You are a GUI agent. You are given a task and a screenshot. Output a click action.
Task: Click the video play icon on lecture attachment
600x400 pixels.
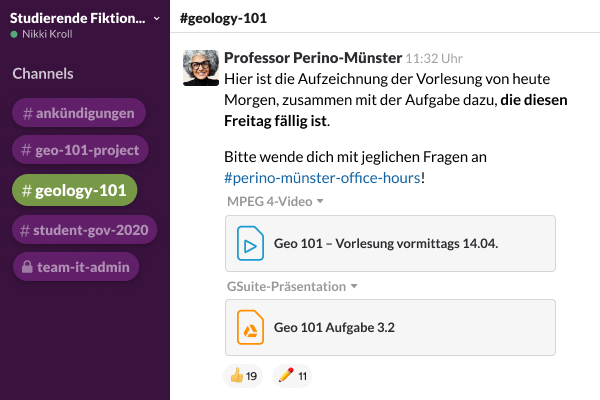tap(249, 243)
